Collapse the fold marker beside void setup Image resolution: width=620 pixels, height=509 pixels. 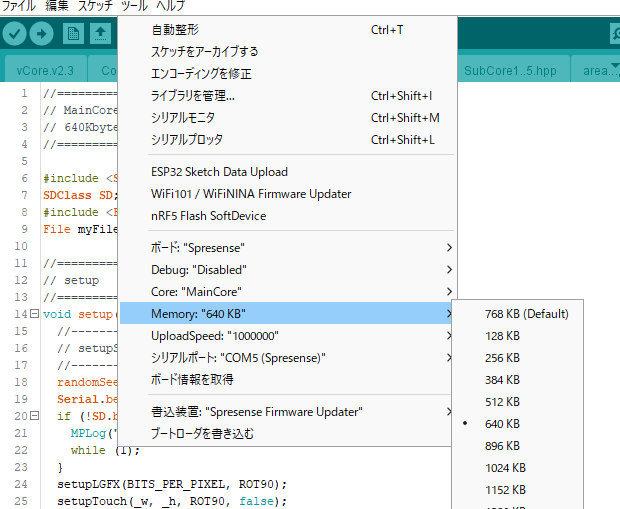pyautogui.click(x=36, y=314)
